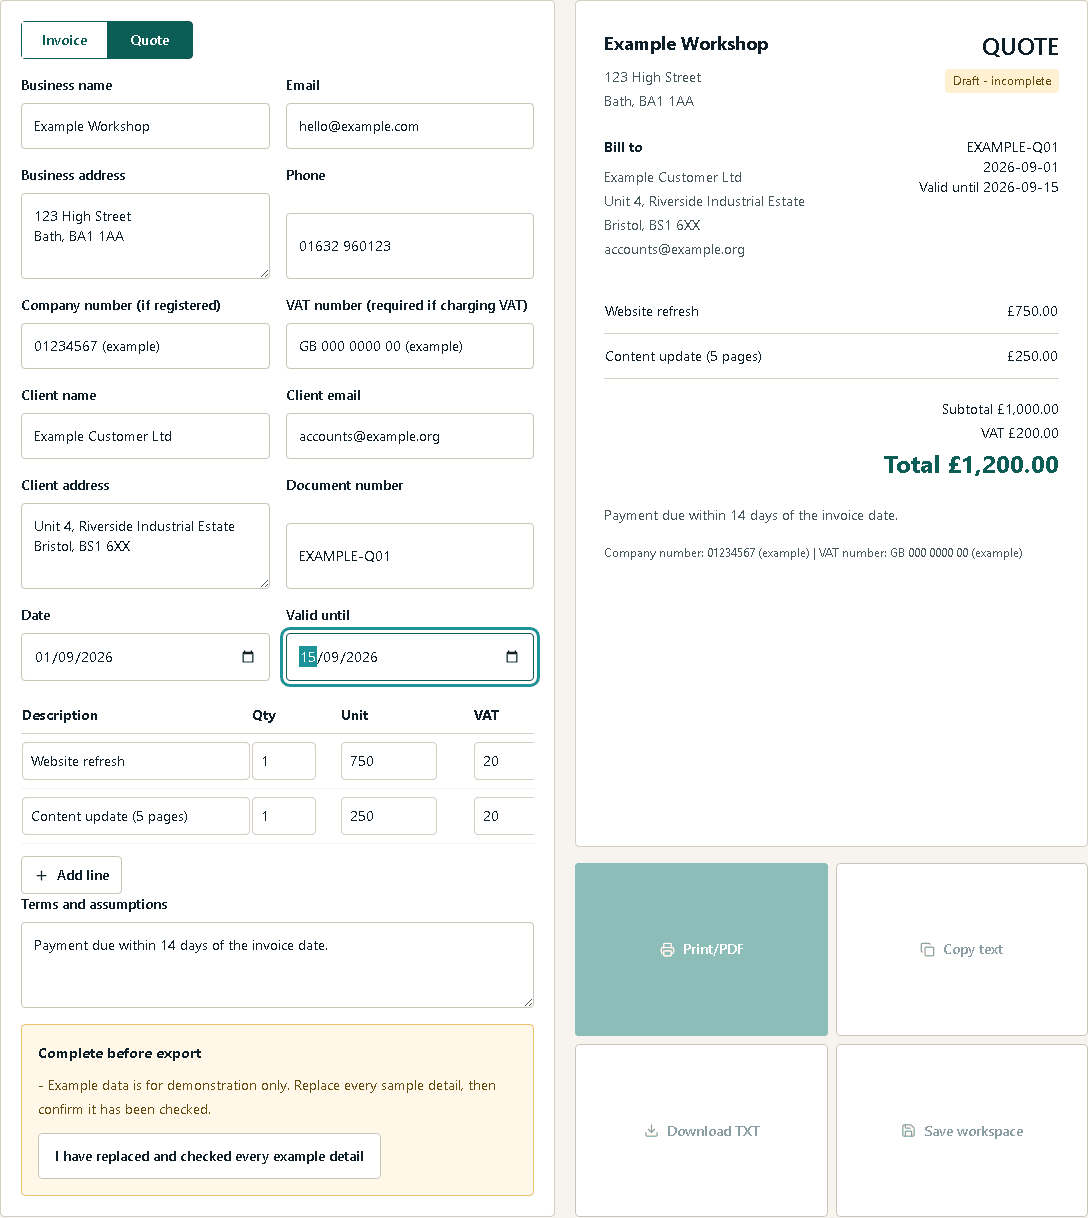Edit the Content update description field
Screen dimensions: 1088x1218
click(136, 816)
